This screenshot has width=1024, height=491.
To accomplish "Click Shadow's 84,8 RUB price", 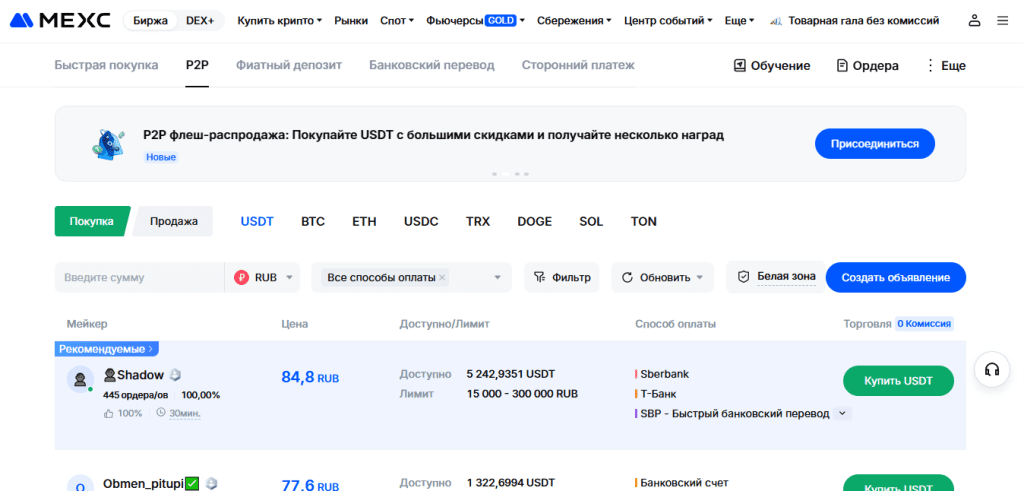I will point(310,377).
